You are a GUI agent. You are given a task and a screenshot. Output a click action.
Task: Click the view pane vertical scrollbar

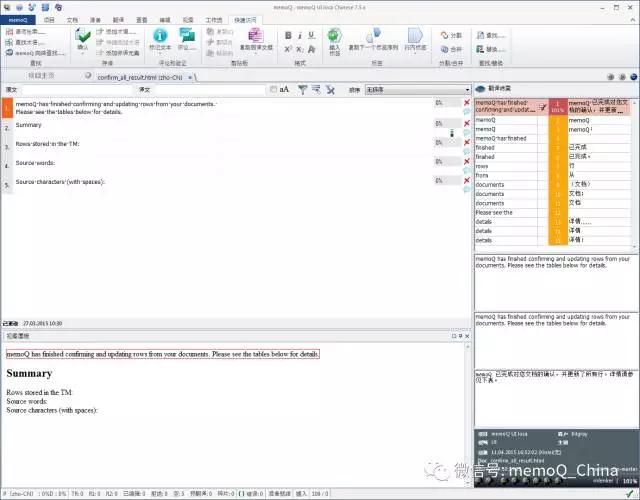pos(468,414)
